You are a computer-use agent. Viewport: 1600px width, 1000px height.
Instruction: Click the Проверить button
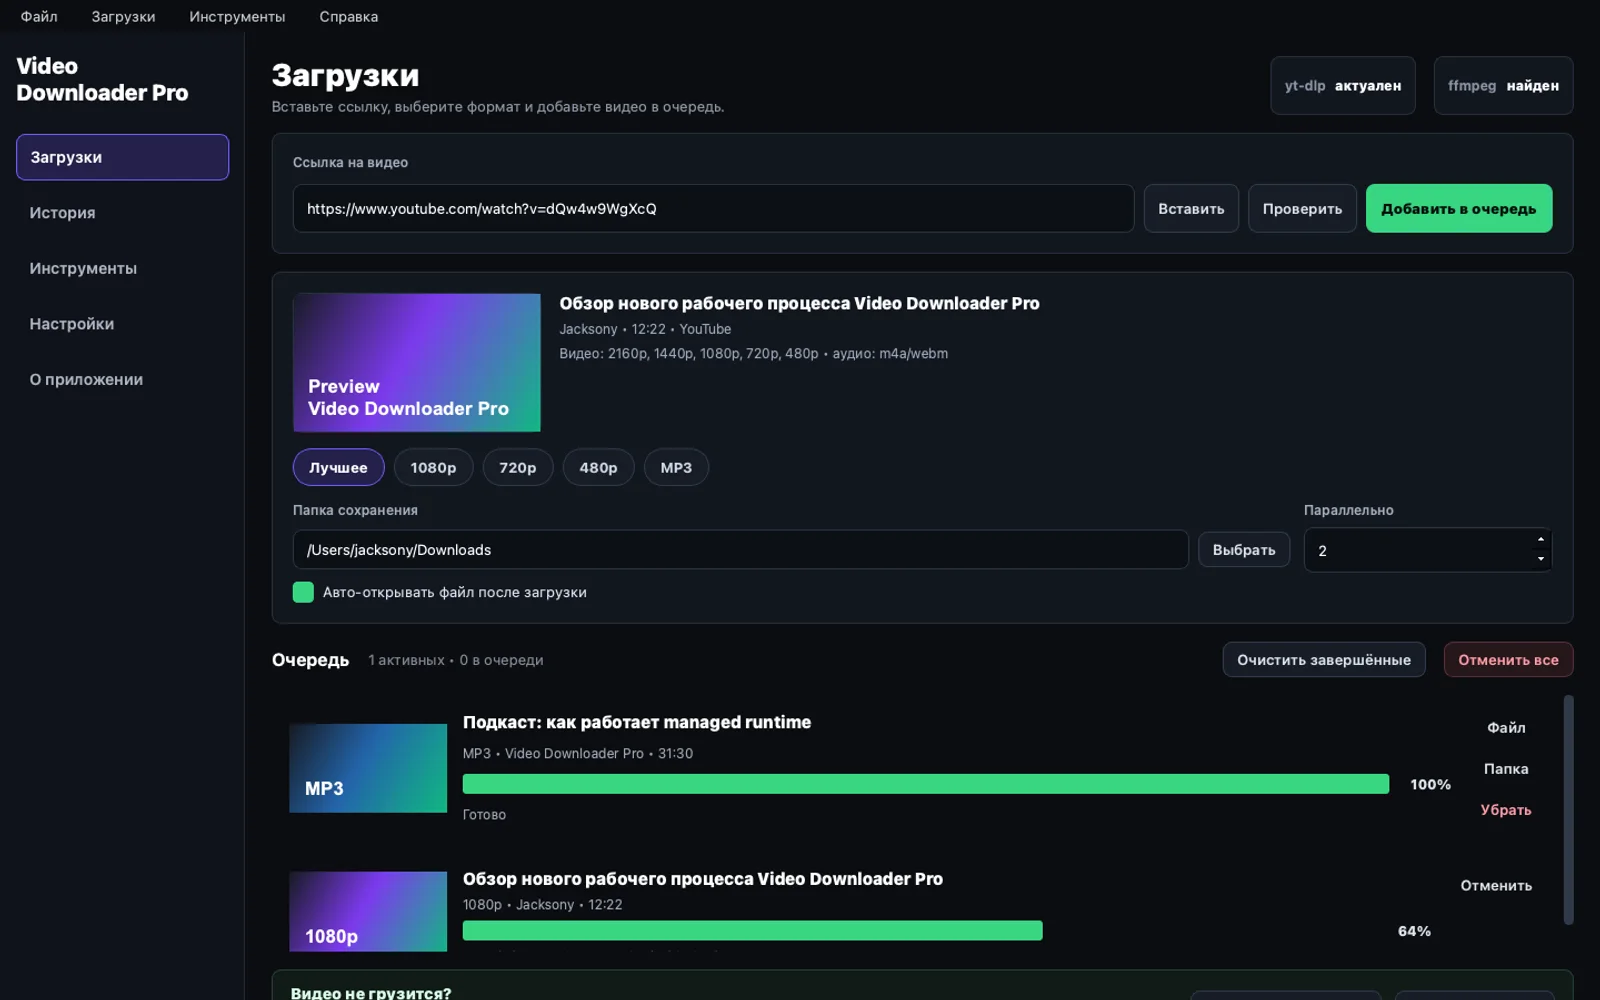click(1302, 208)
